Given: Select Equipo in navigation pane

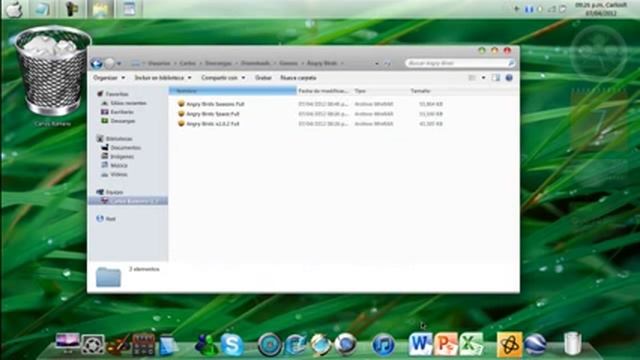Looking at the screenshot, I should (x=114, y=192).
